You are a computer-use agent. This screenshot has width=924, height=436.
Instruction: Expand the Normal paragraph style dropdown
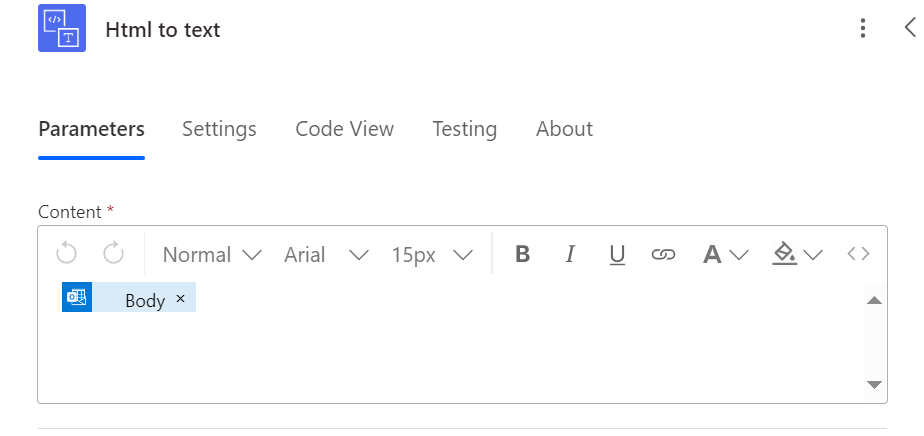(x=212, y=254)
